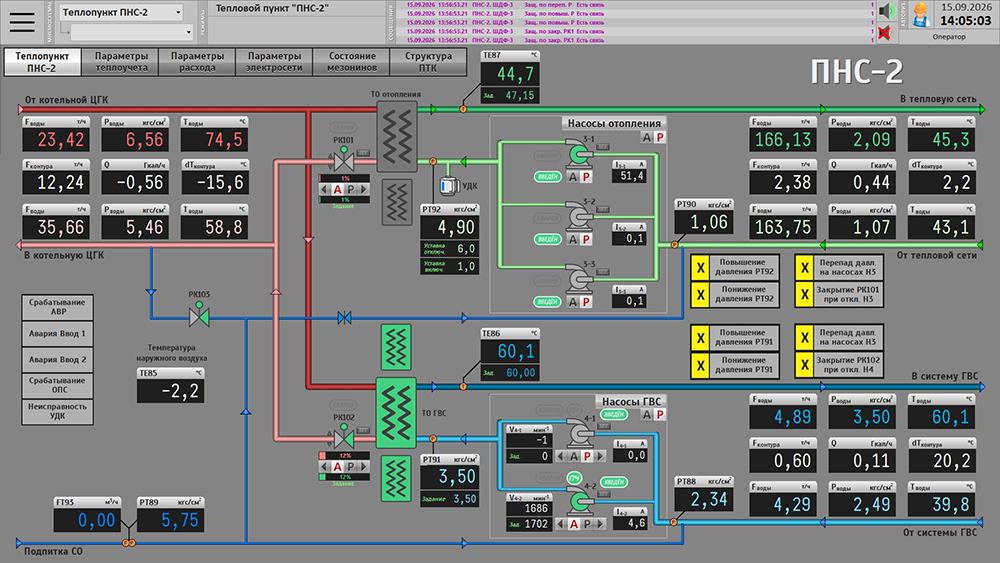Click РК102 left arrow to decrease
The width and height of the screenshot is (1000, 563).
tap(325, 467)
